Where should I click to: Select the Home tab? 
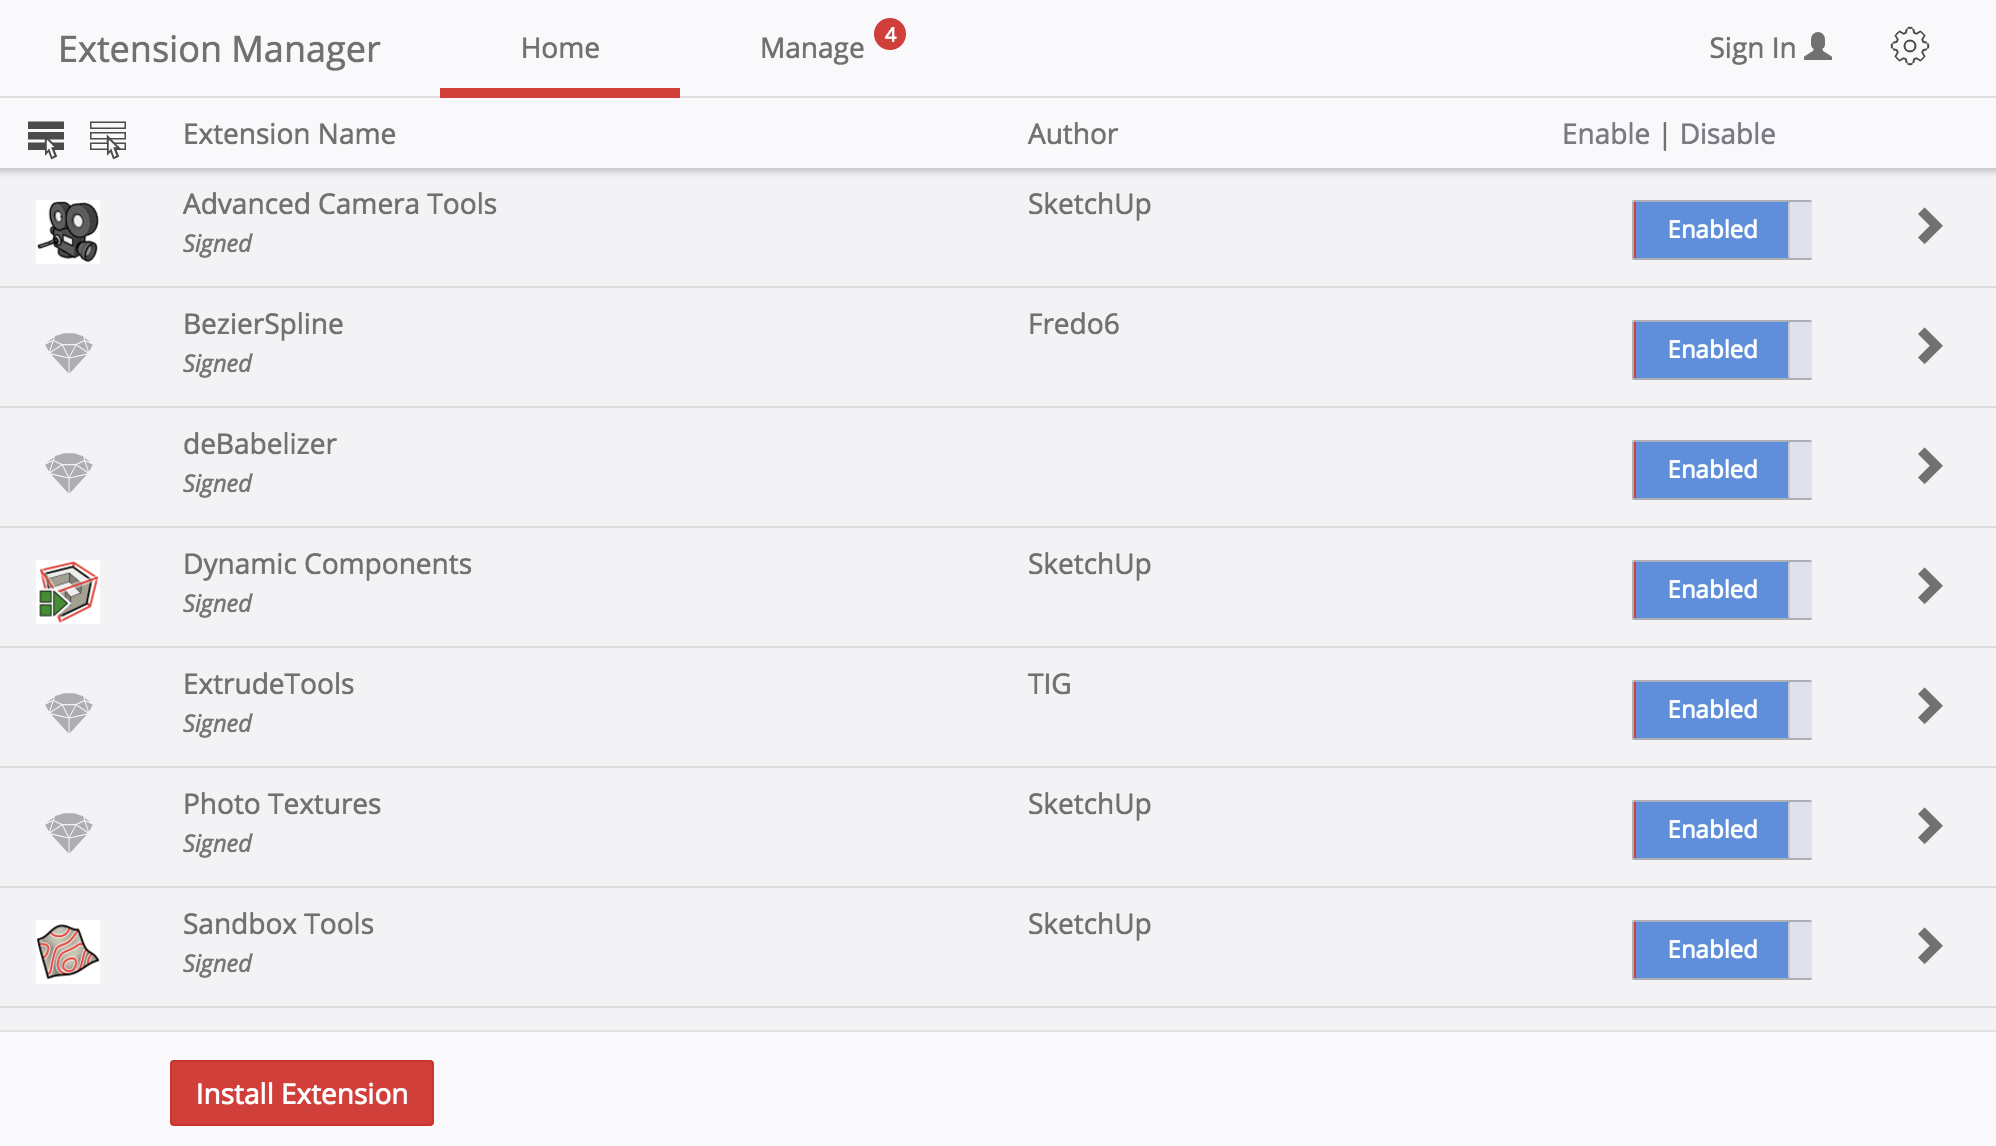[560, 48]
